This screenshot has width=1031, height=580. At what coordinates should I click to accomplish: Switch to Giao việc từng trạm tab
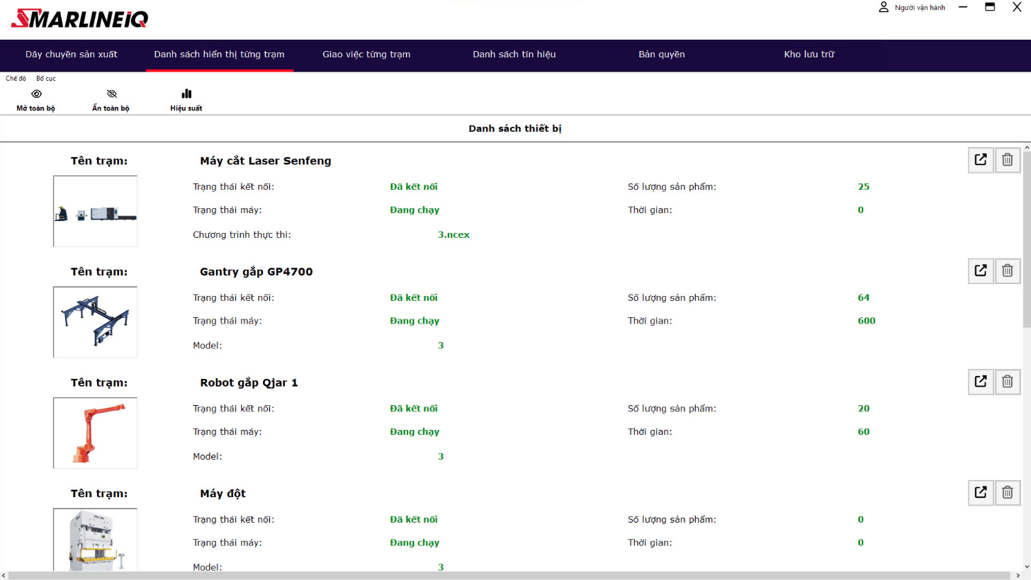click(366, 55)
